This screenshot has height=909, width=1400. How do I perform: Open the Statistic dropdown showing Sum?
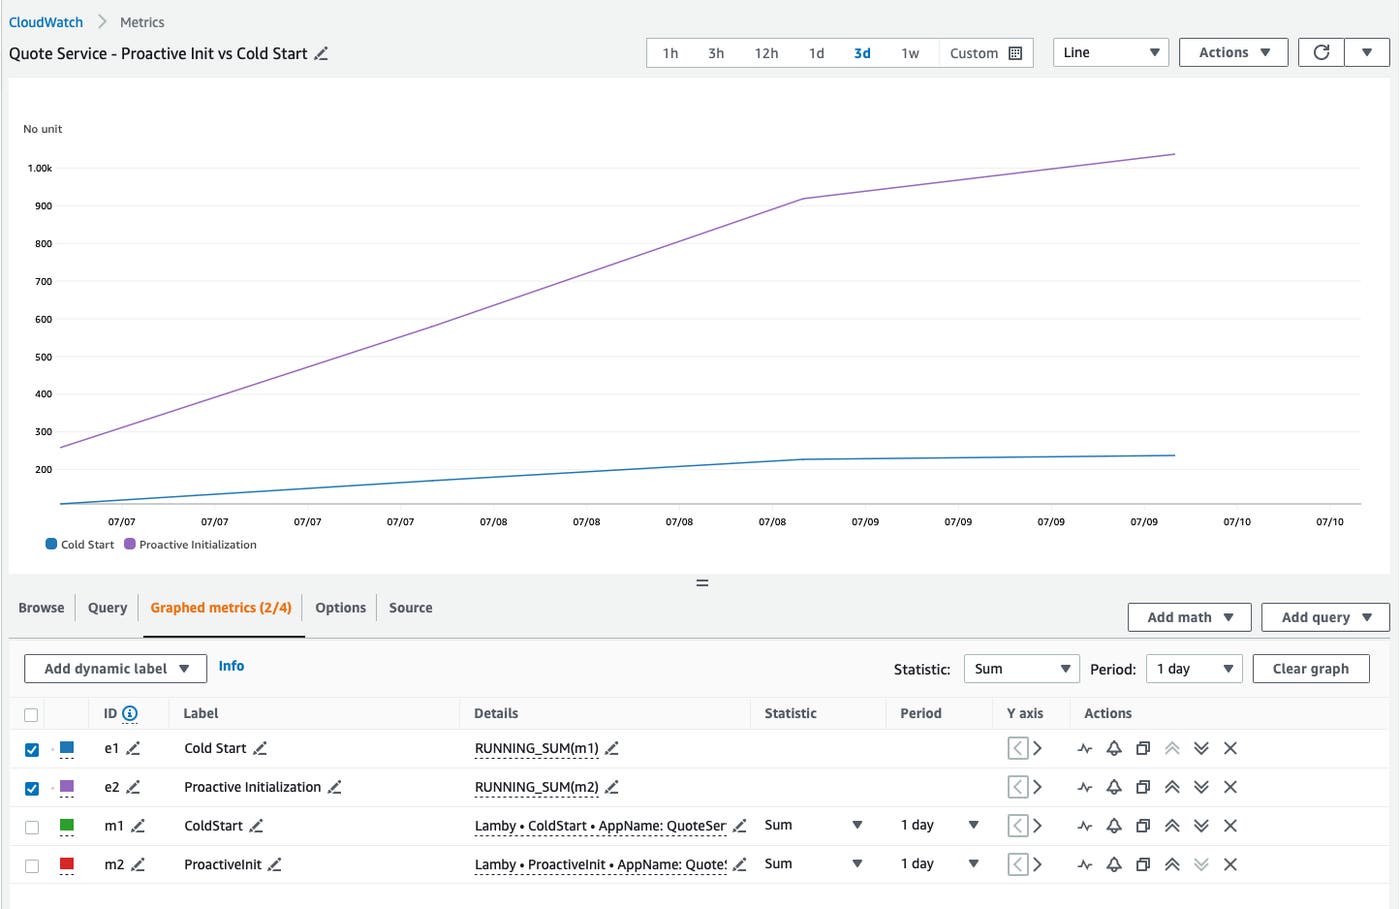[x=1021, y=668]
